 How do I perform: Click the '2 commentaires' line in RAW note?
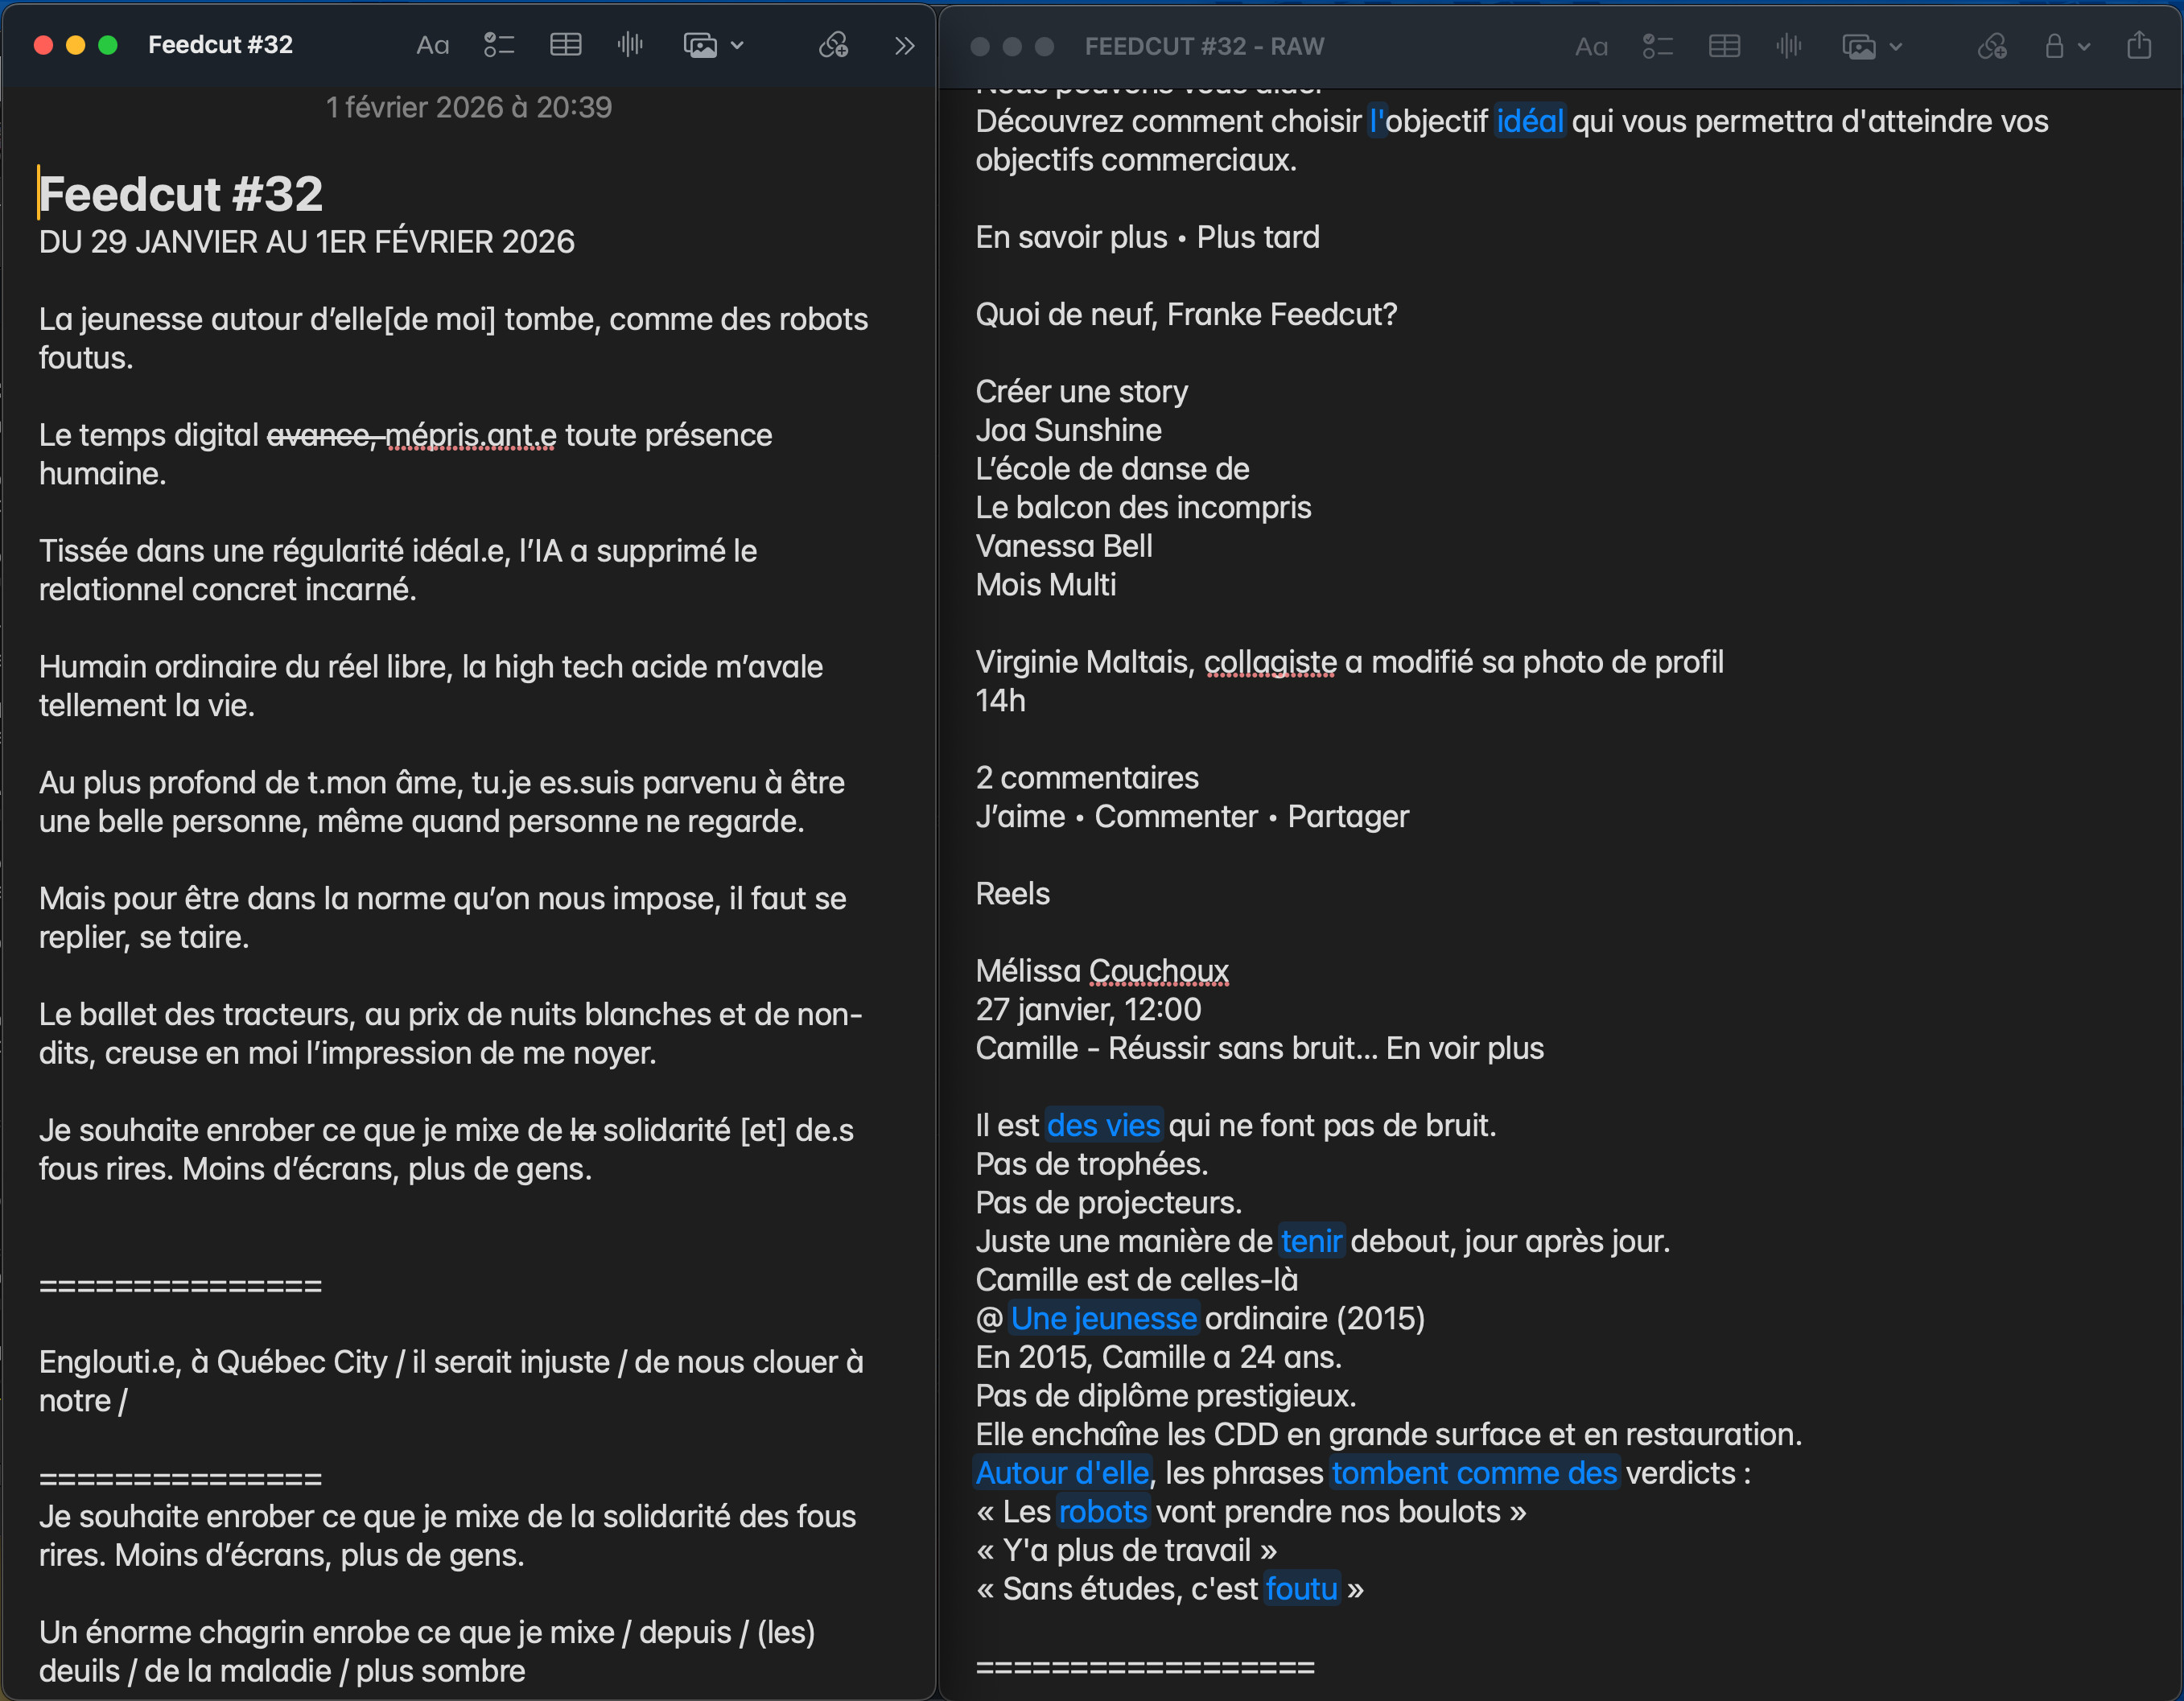(1087, 778)
